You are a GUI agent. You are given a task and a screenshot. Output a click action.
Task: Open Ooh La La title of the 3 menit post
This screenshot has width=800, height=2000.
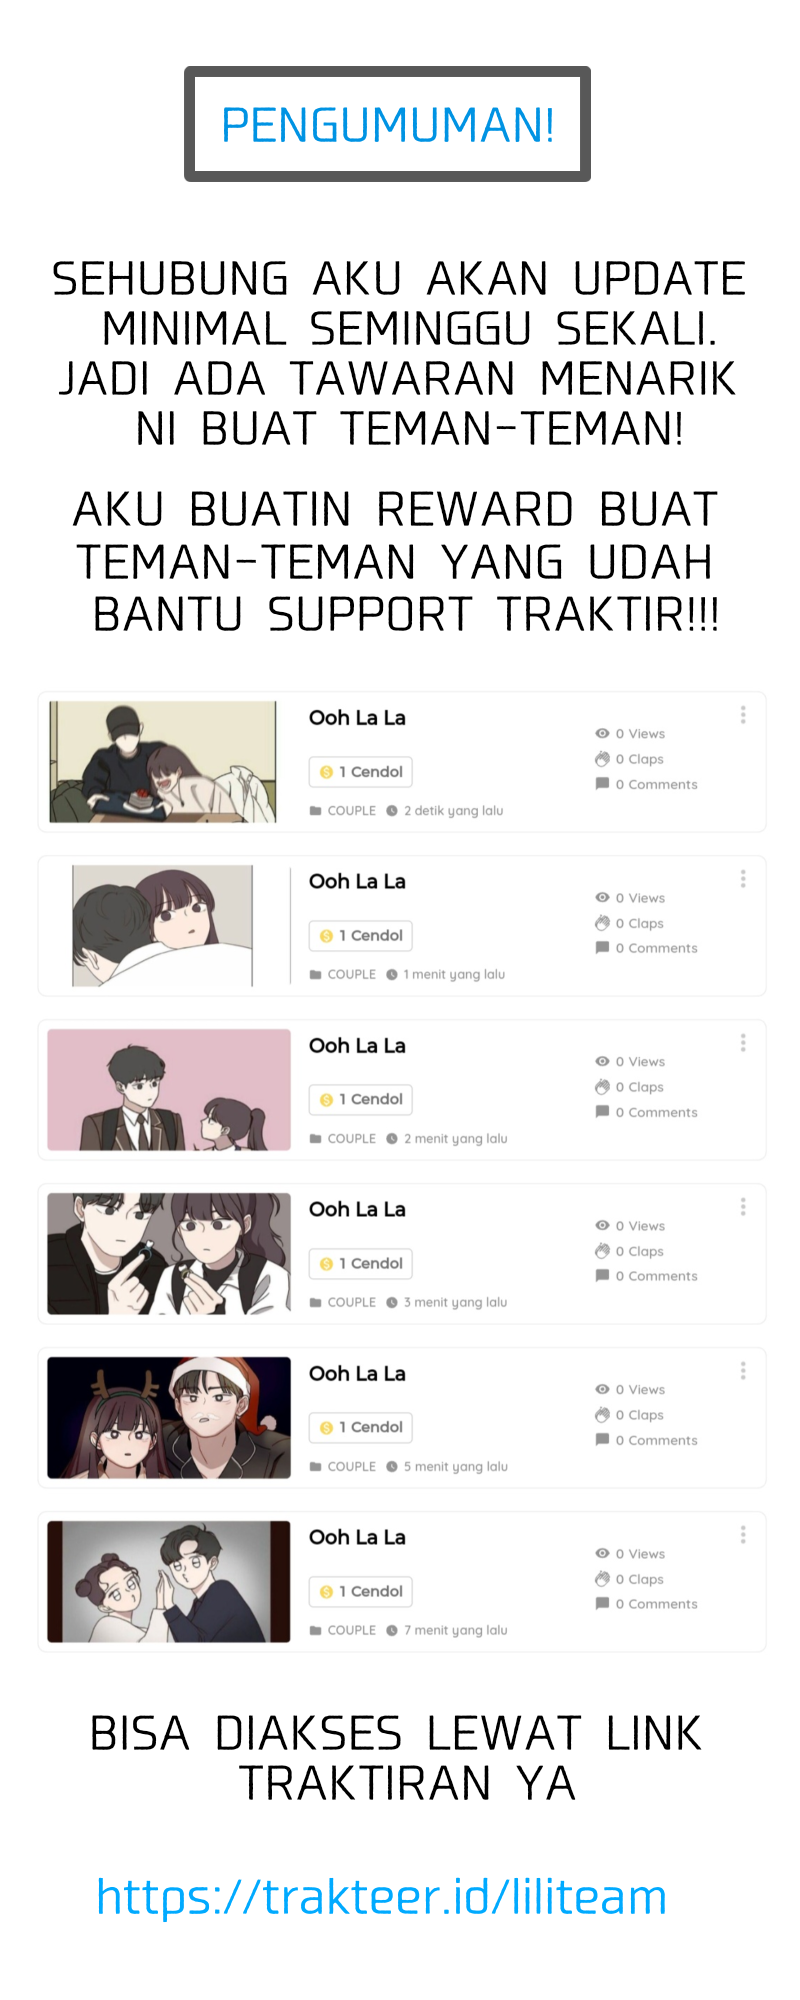(x=357, y=1210)
